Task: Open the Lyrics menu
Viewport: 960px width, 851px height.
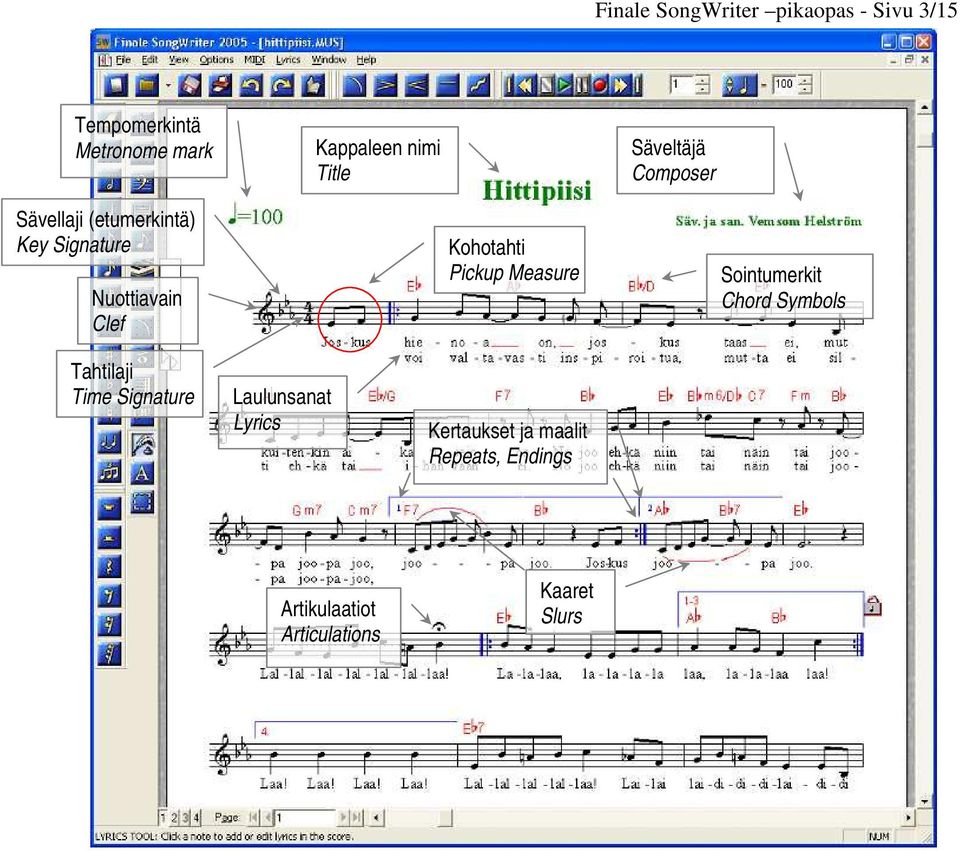Action: click(x=288, y=59)
